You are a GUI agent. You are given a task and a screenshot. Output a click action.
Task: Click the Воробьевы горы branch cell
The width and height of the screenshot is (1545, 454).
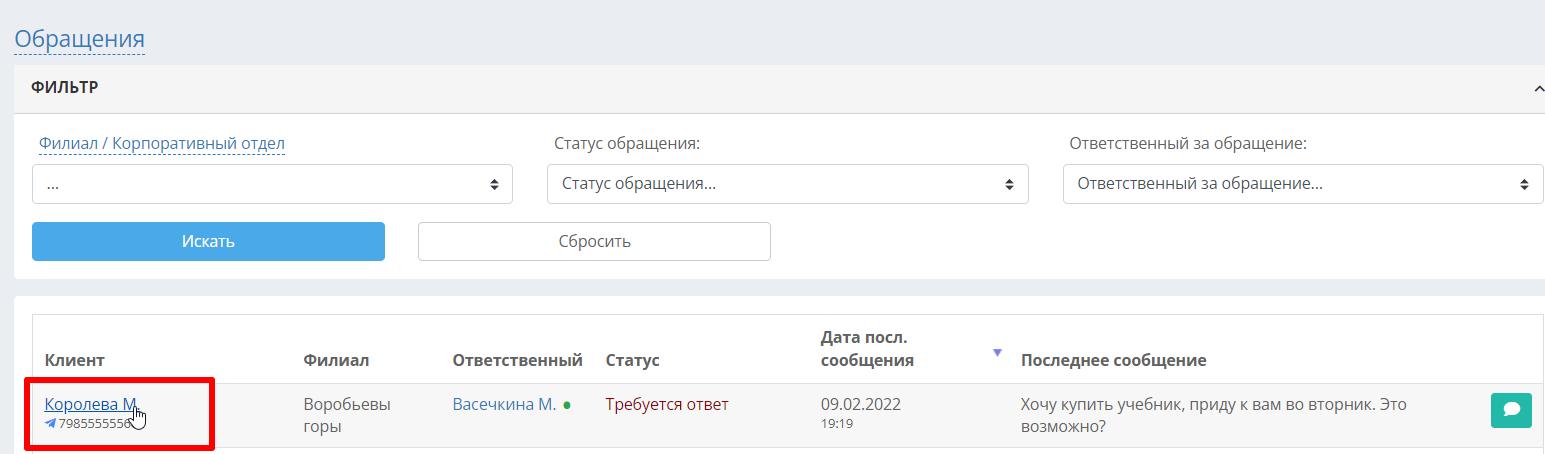click(x=346, y=415)
